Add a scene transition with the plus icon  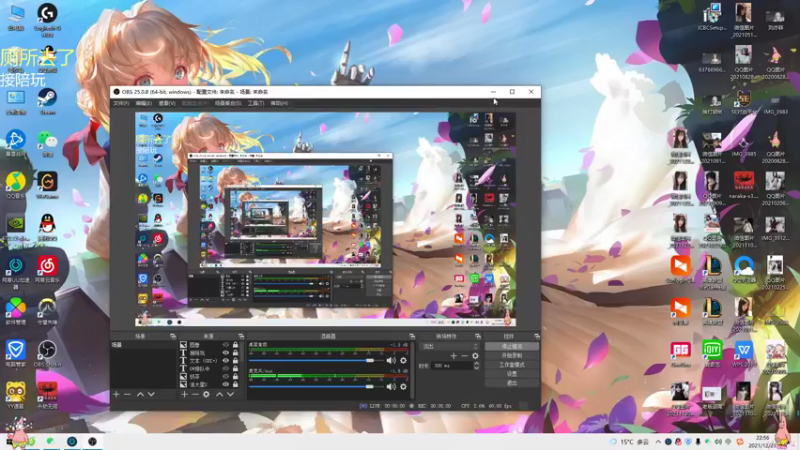[x=454, y=356]
